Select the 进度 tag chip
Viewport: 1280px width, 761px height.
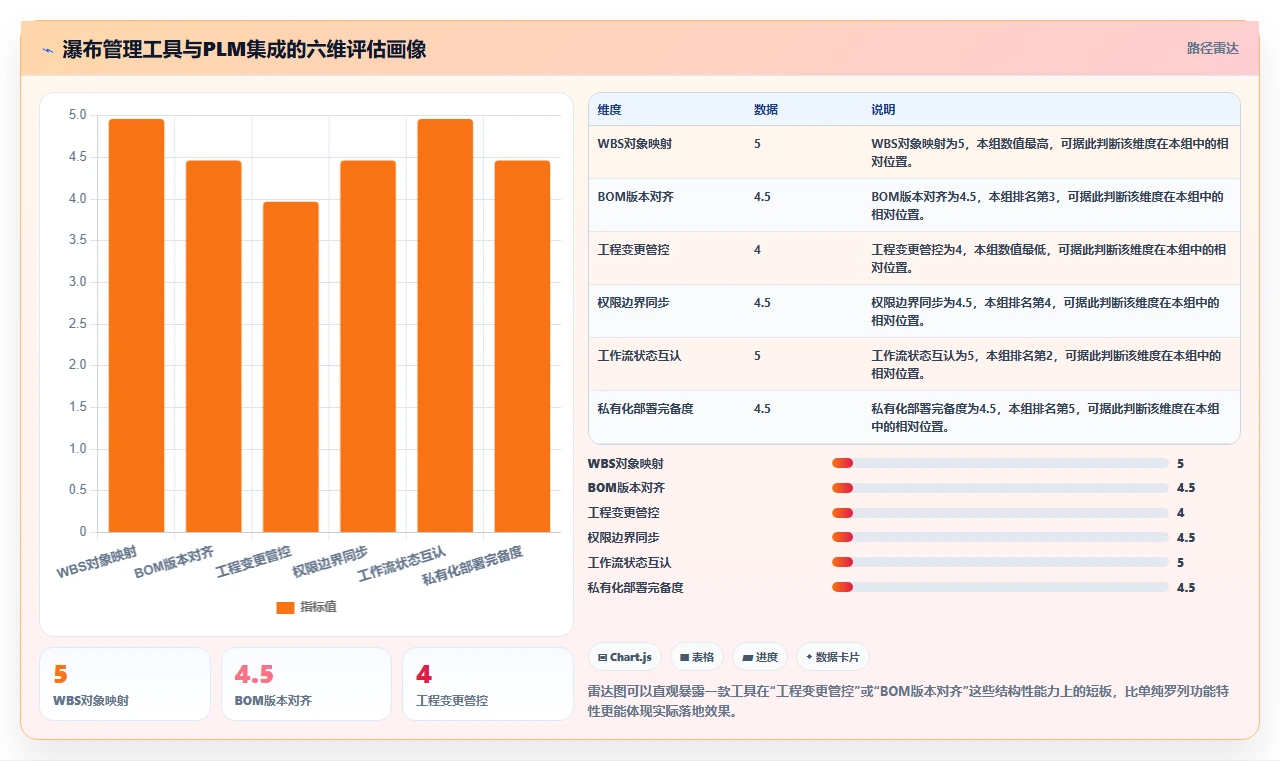[x=760, y=657]
